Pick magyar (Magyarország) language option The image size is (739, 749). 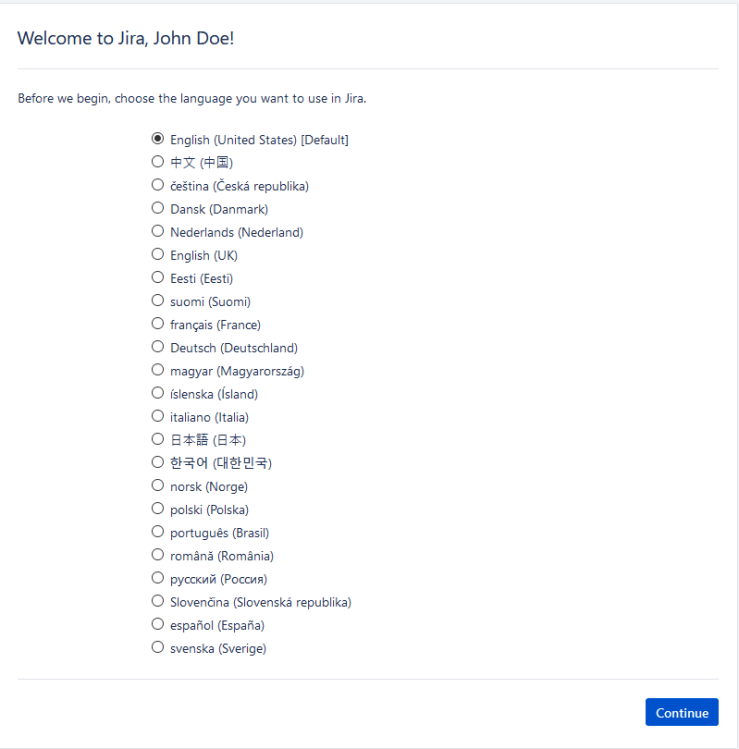coord(157,370)
